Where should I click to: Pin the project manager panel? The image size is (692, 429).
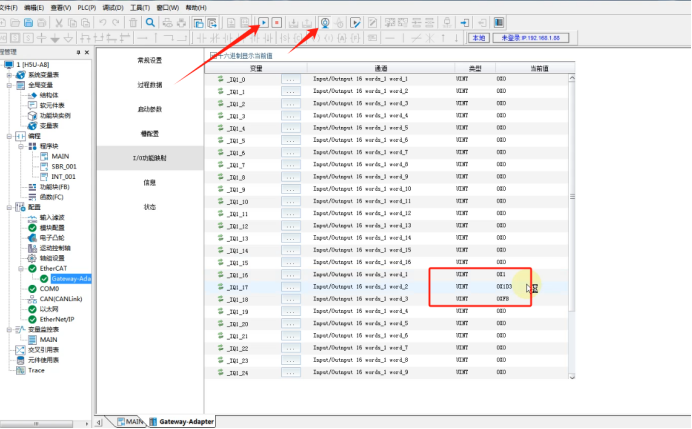[x=79, y=52]
